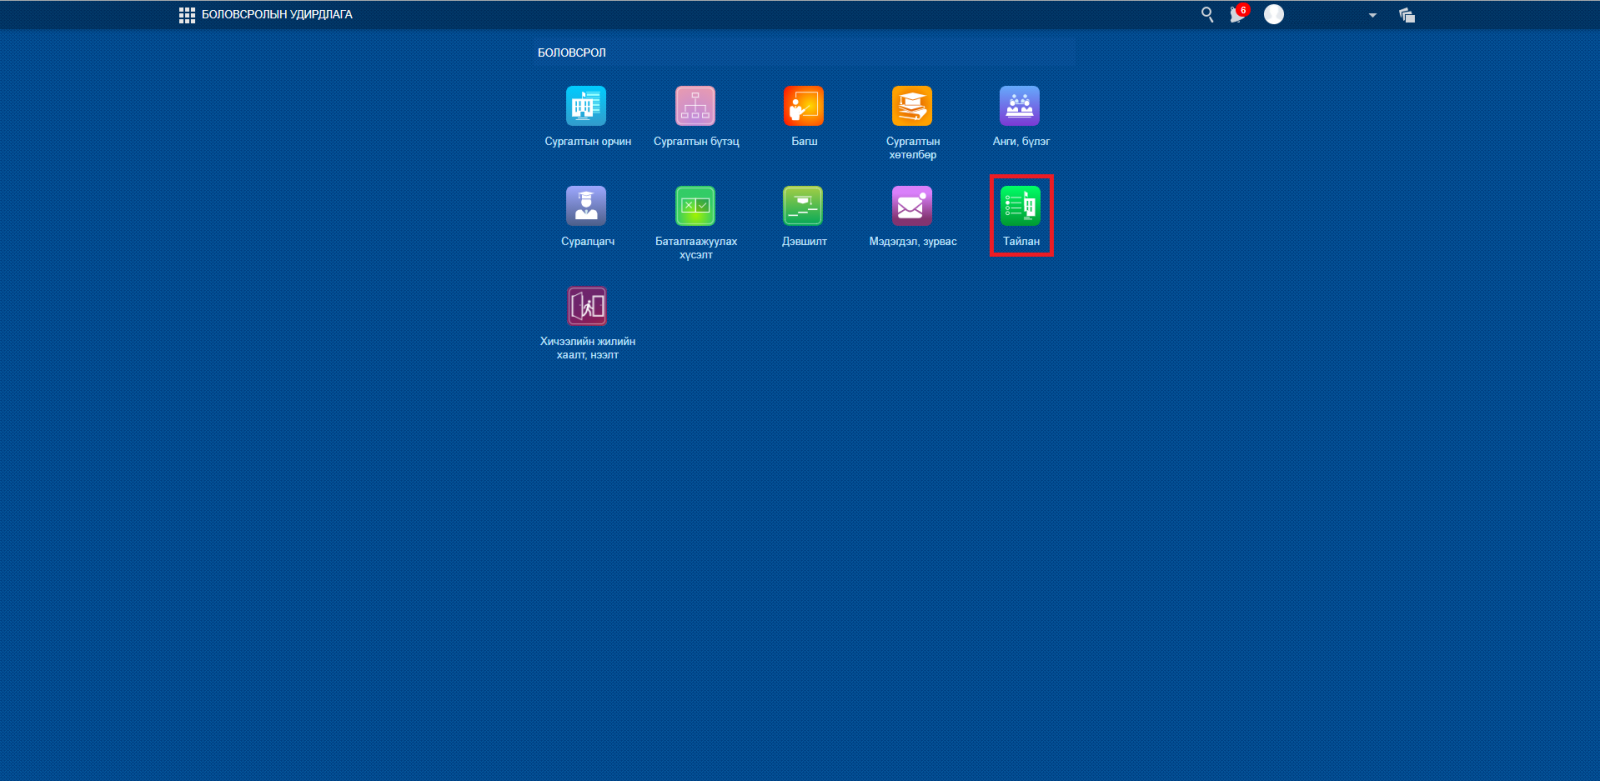The width and height of the screenshot is (1600, 781).
Task: Open the Суралцагч module icon
Action: coord(587,206)
